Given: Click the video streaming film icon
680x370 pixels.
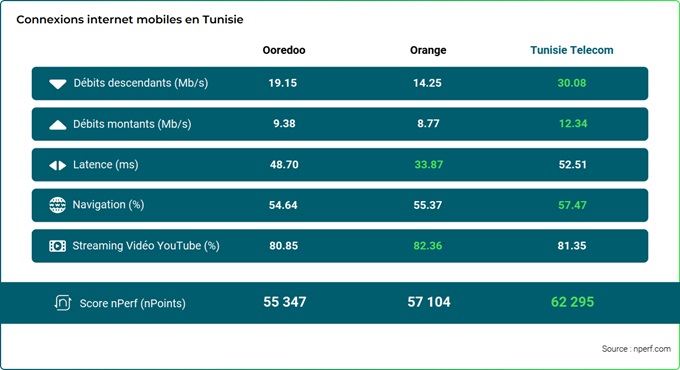Looking at the screenshot, I should [x=57, y=246].
